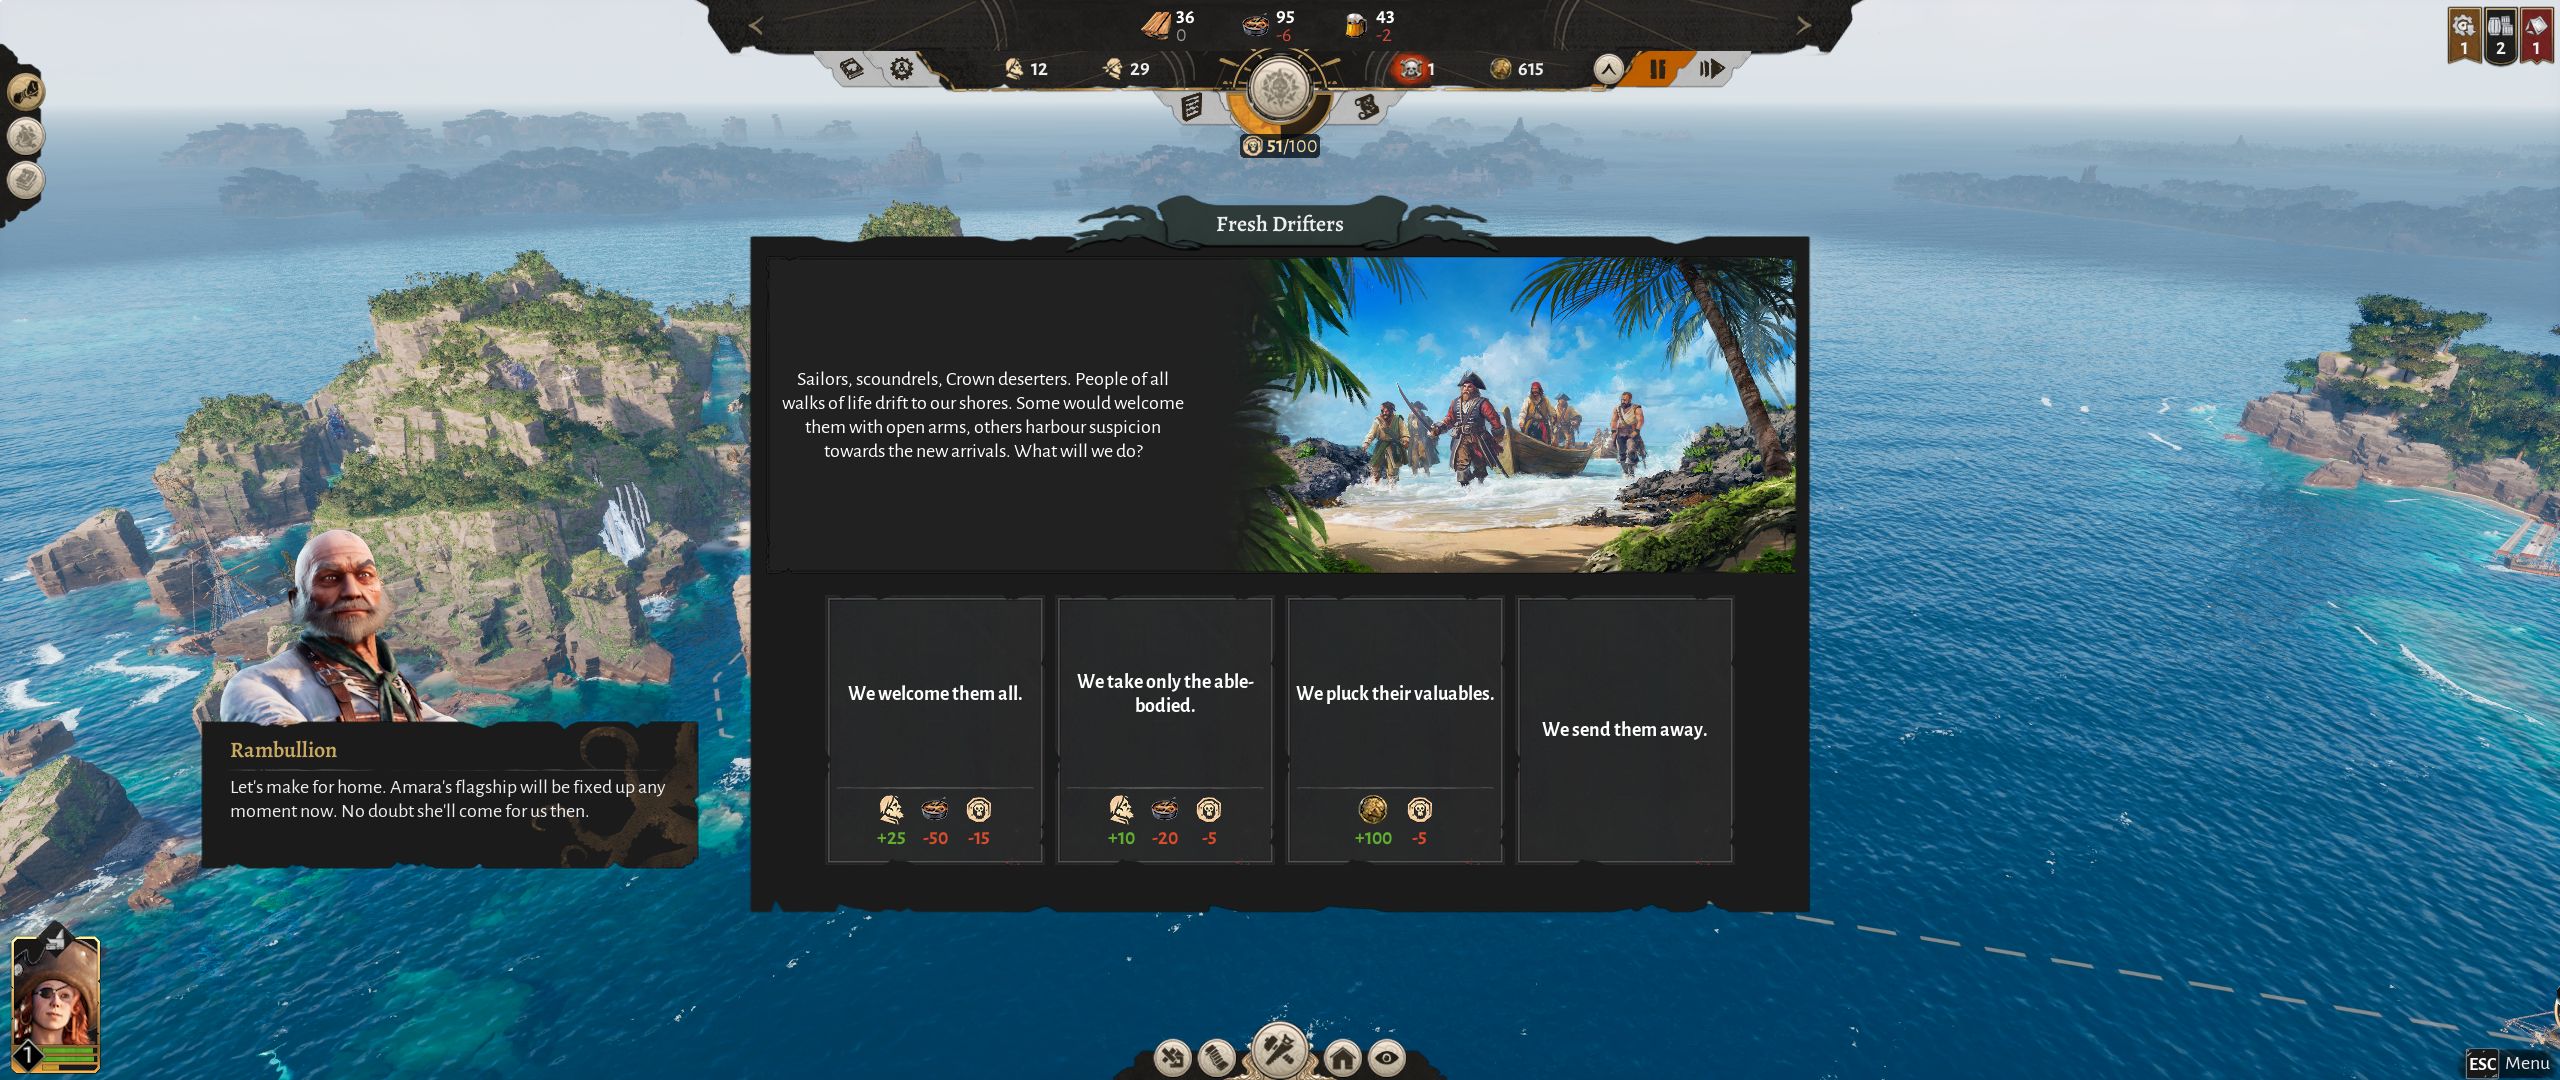Click the wood planks resource icon
The image size is (2560, 1080).
coord(1155,25)
